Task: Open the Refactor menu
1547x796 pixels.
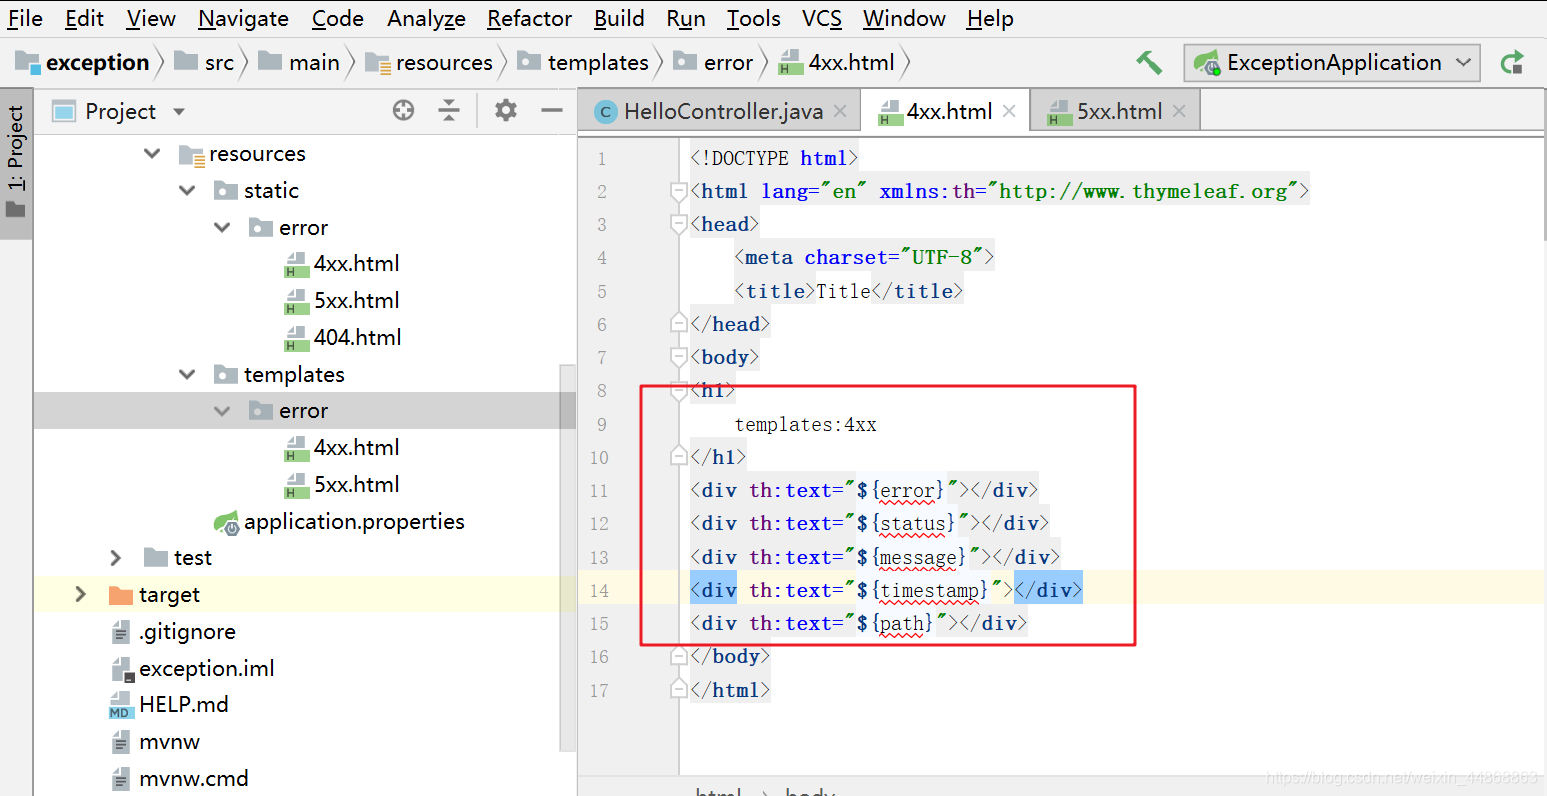Action: [529, 18]
